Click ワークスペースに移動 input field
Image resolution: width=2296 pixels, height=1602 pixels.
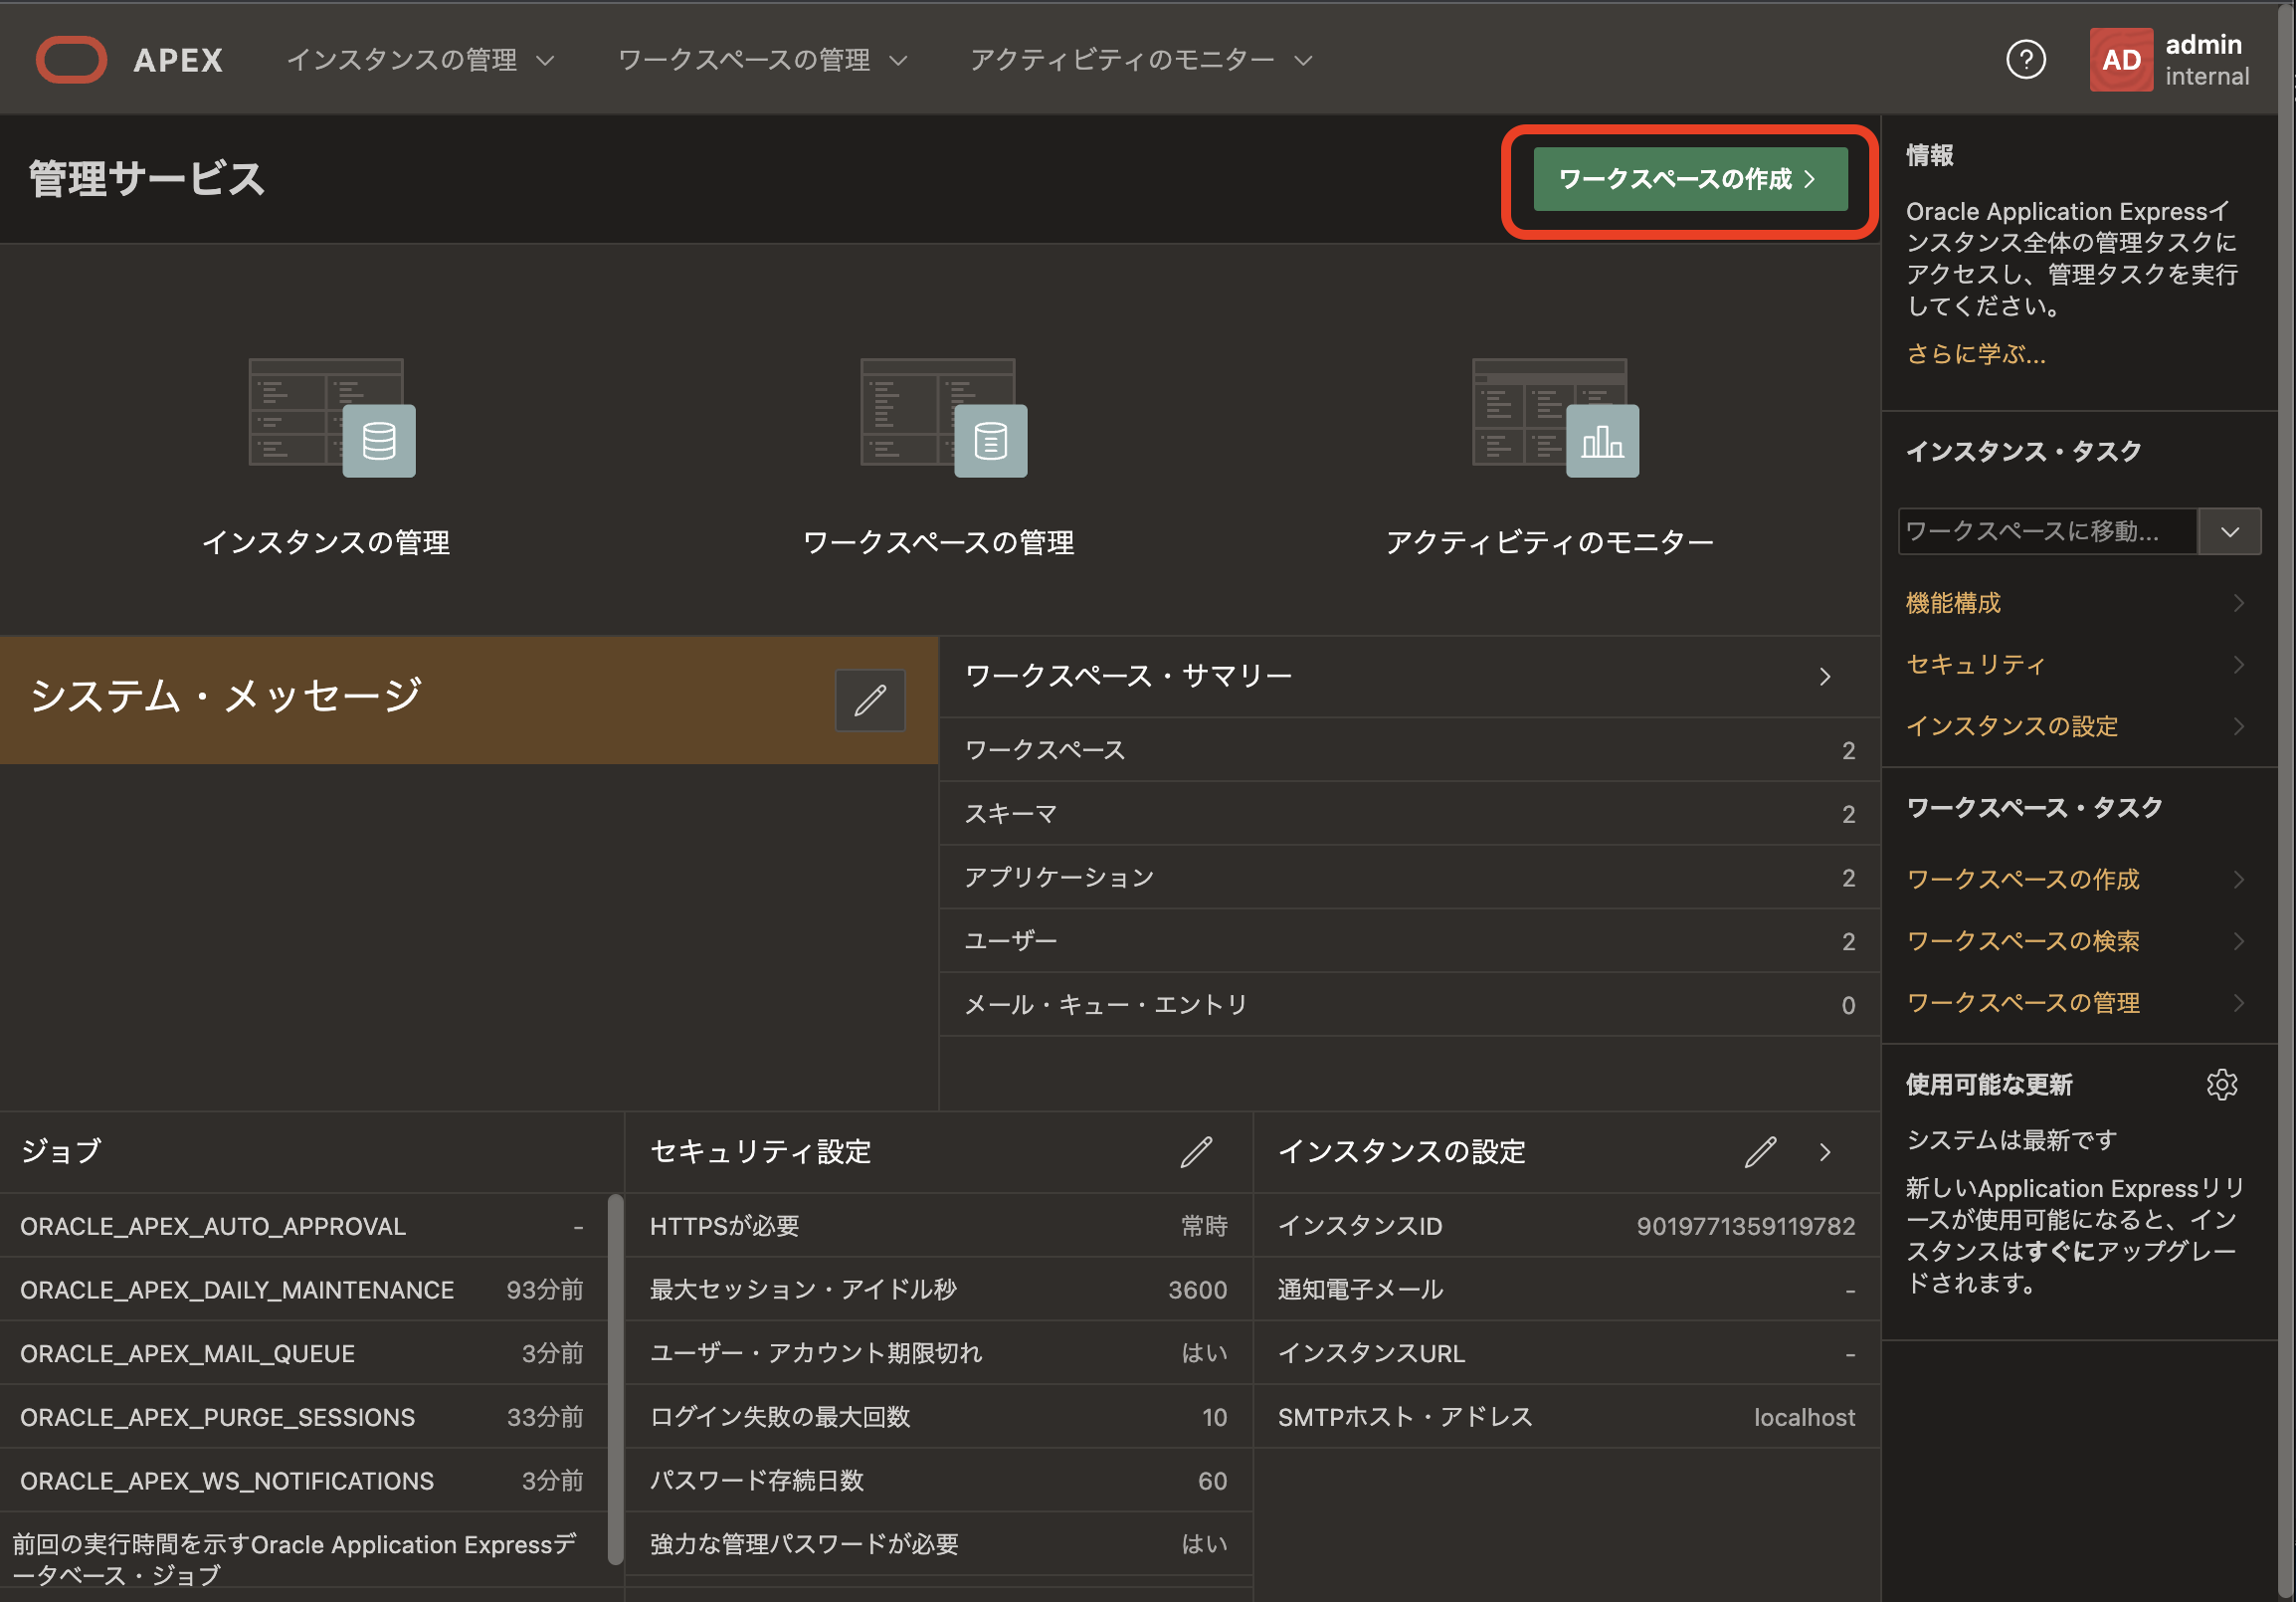[2045, 532]
